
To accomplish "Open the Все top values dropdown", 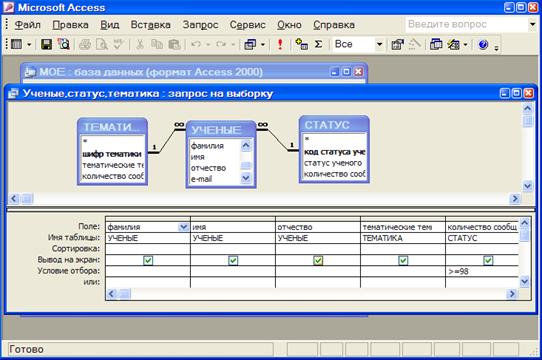I will tap(379, 44).
